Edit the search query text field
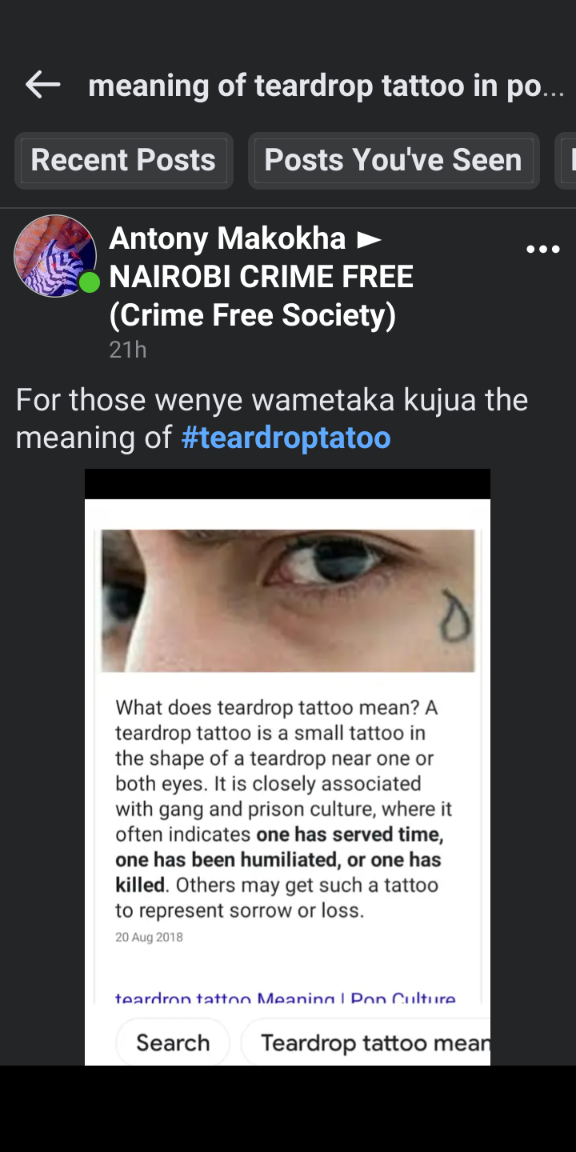Viewport: 576px width, 1152px height. pyautogui.click(x=326, y=87)
